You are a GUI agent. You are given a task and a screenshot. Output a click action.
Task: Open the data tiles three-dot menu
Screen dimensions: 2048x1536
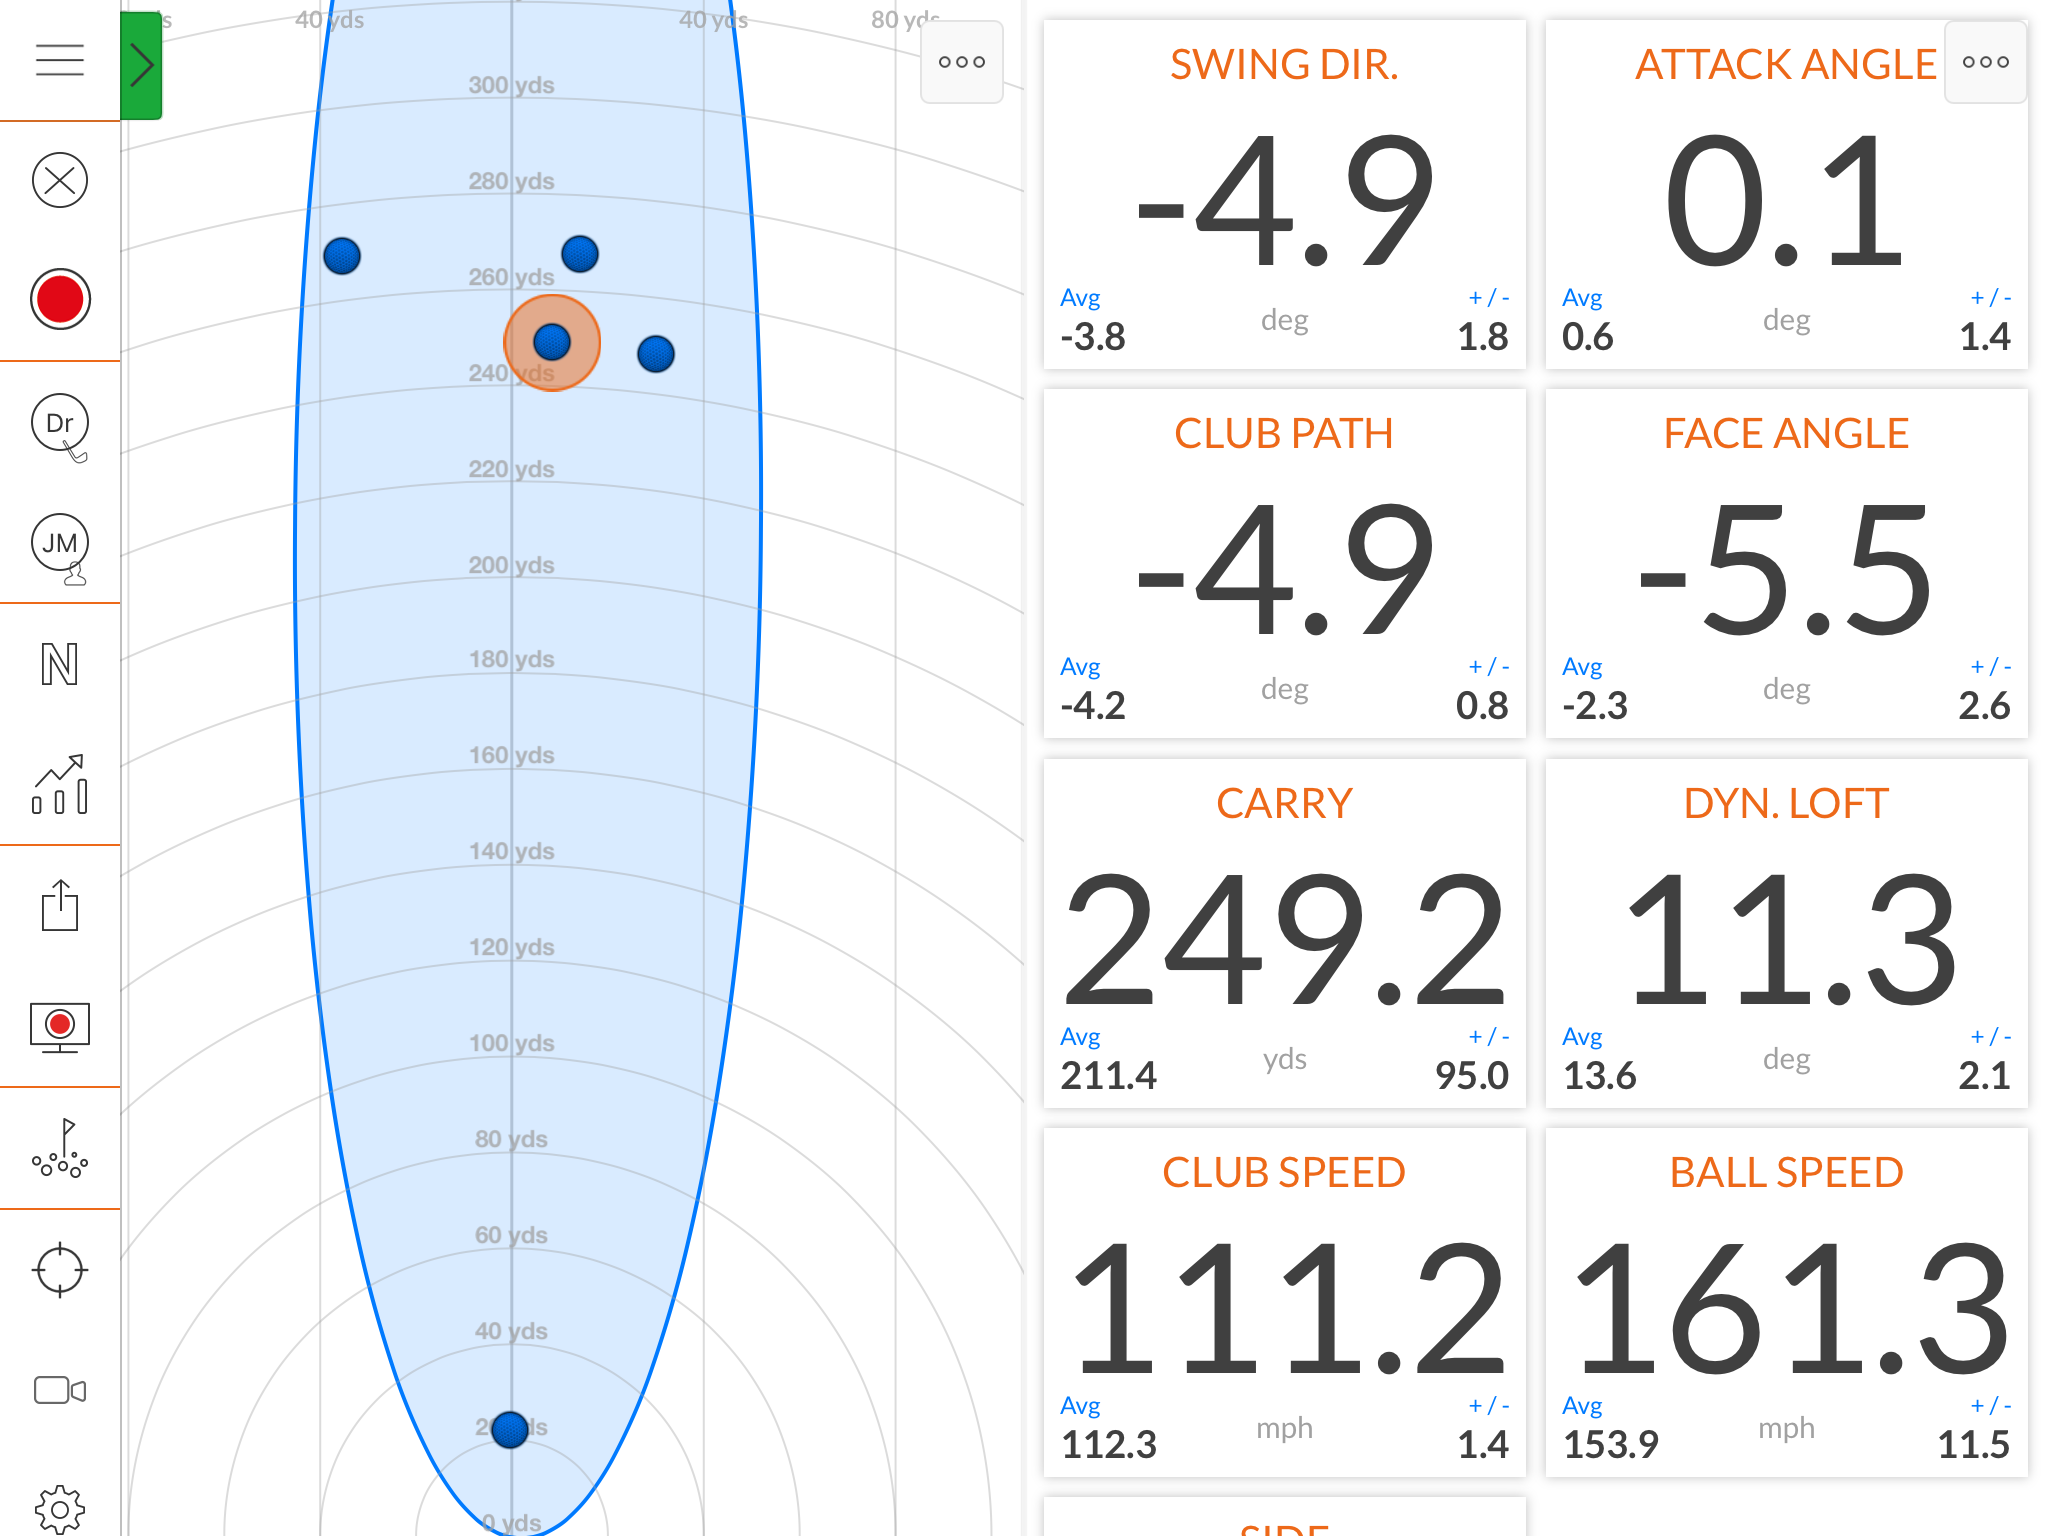click(x=1985, y=62)
